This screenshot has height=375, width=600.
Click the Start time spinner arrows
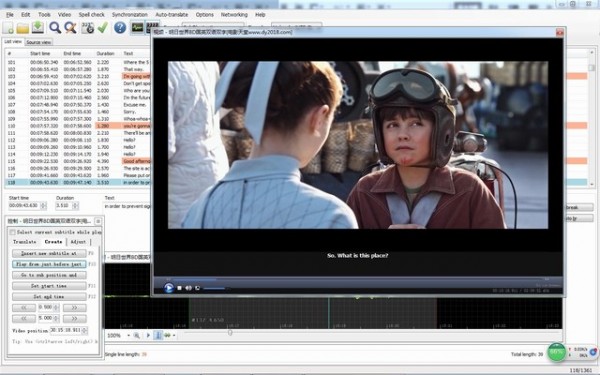tap(43, 205)
